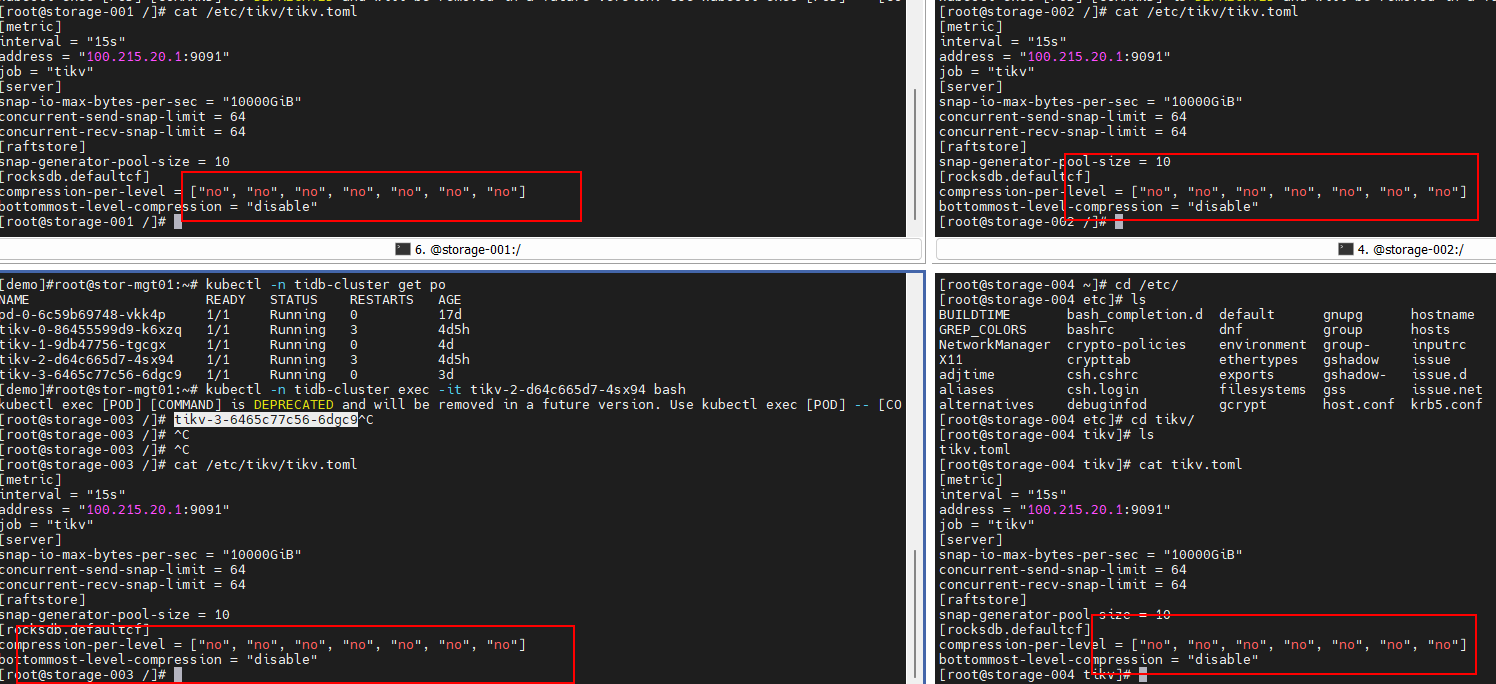Click the terminal icon on storage-001 tab
The image size is (1496, 684).
point(402,249)
